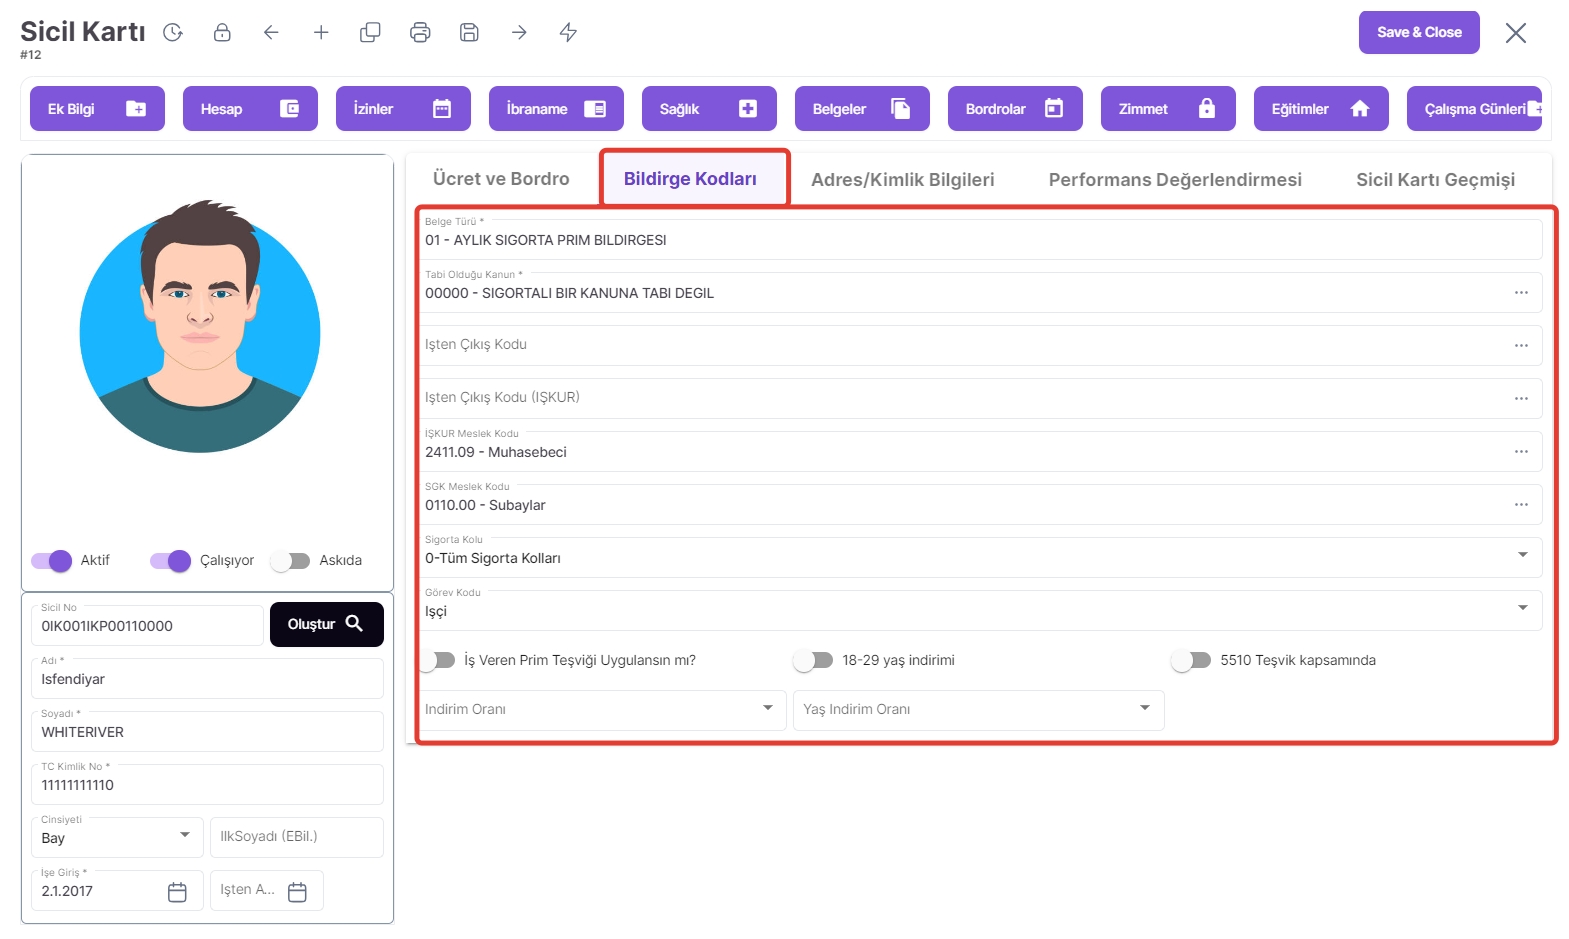Switch to the Ücret ve Bordro tab
Viewport: 1569px width, 939px height.
[501, 179]
